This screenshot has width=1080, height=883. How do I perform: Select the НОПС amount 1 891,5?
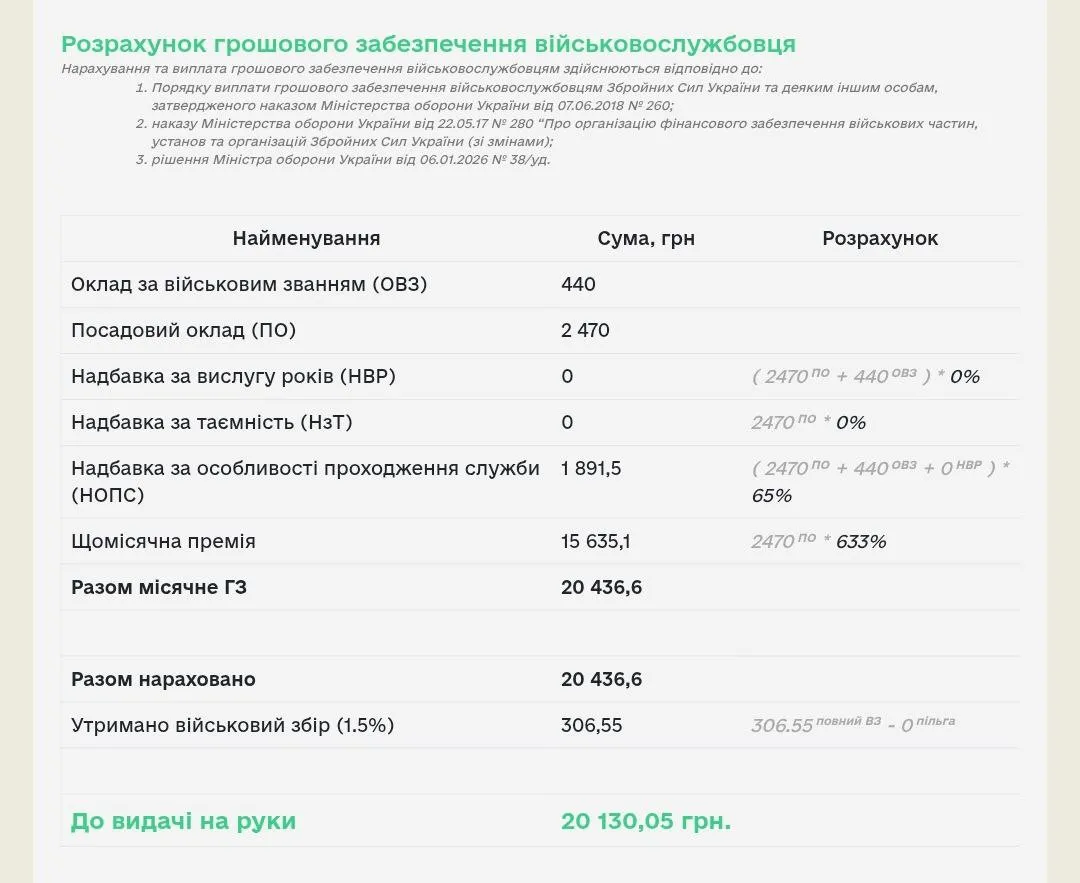click(x=594, y=467)
